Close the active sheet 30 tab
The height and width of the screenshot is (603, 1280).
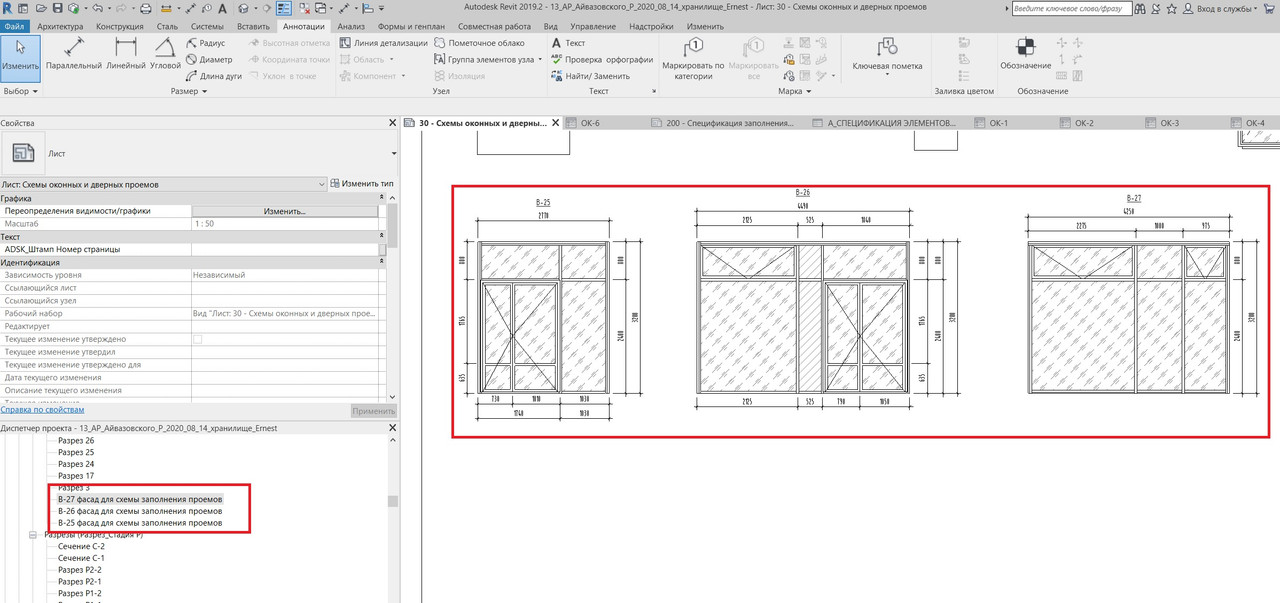click(557, 123)
